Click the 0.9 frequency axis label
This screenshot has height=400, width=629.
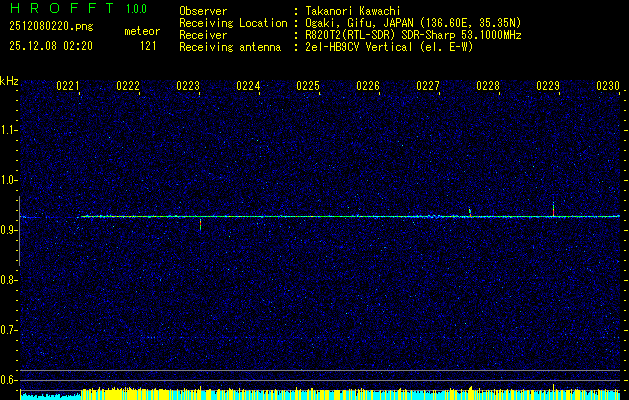(9, 230)
